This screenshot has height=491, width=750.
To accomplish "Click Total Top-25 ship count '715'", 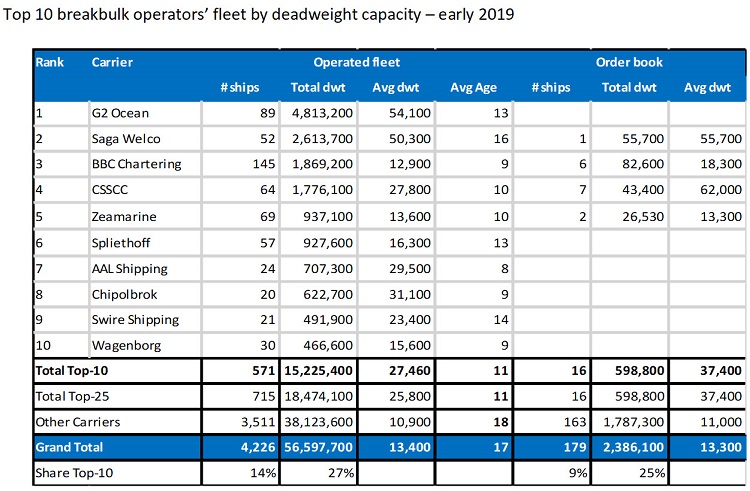I will point(265,397).
